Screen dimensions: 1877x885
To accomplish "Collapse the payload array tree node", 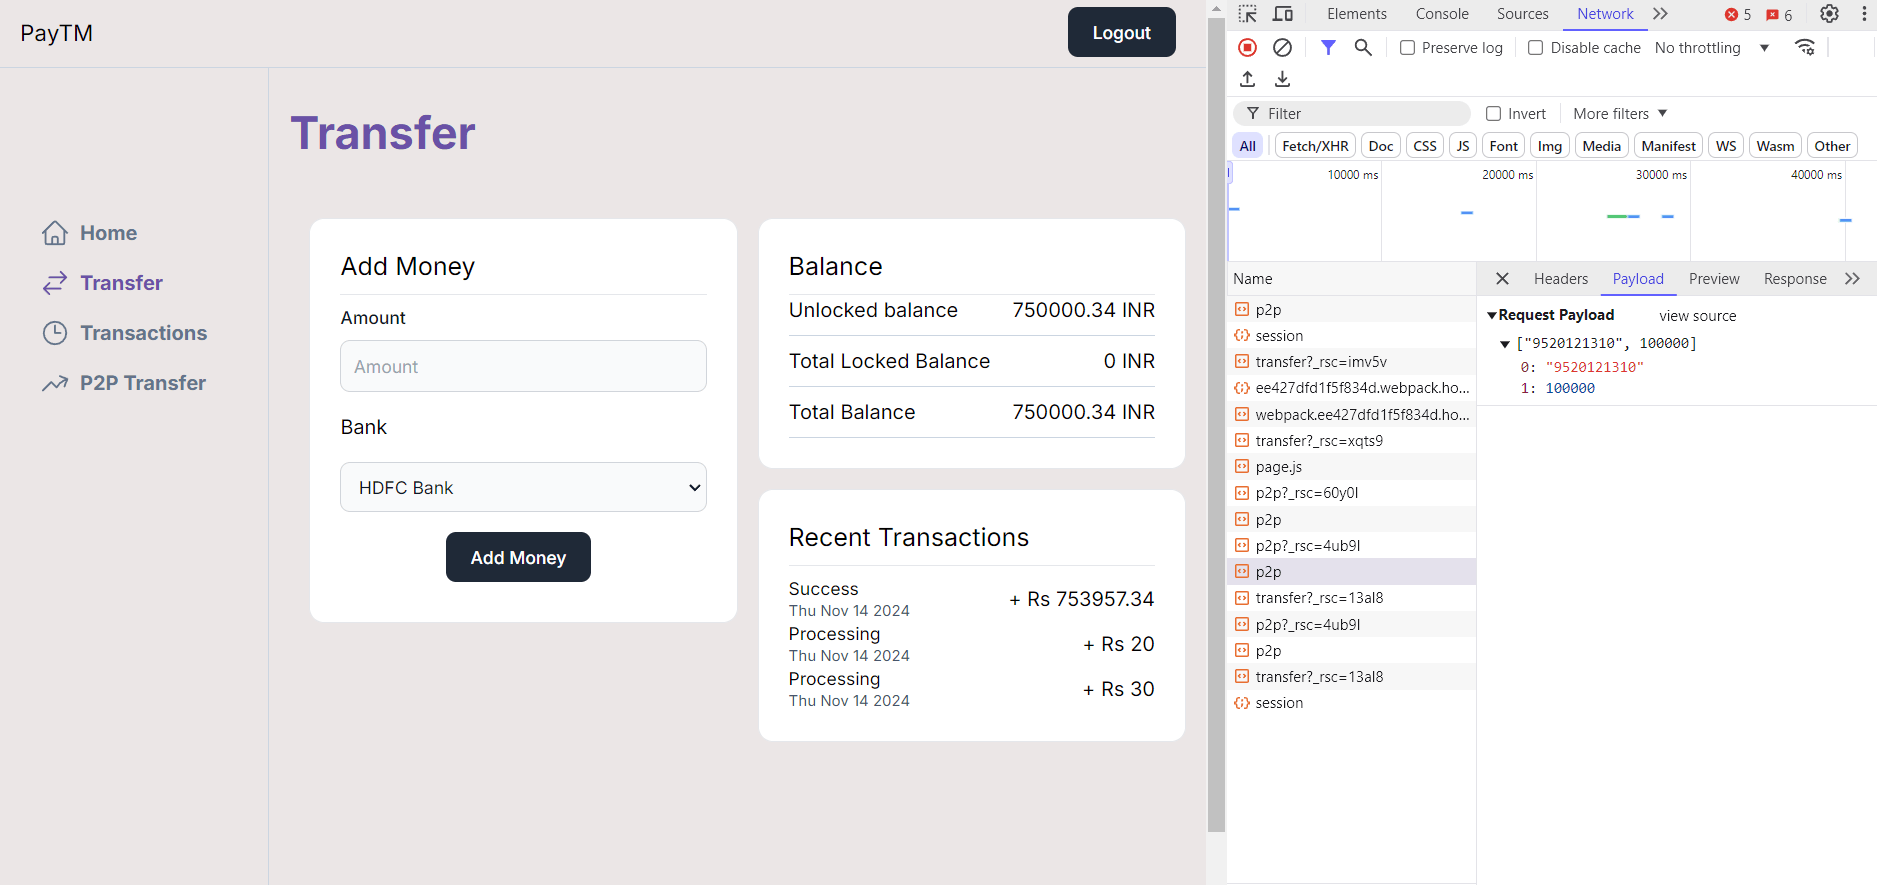I will pos(1504,344).
